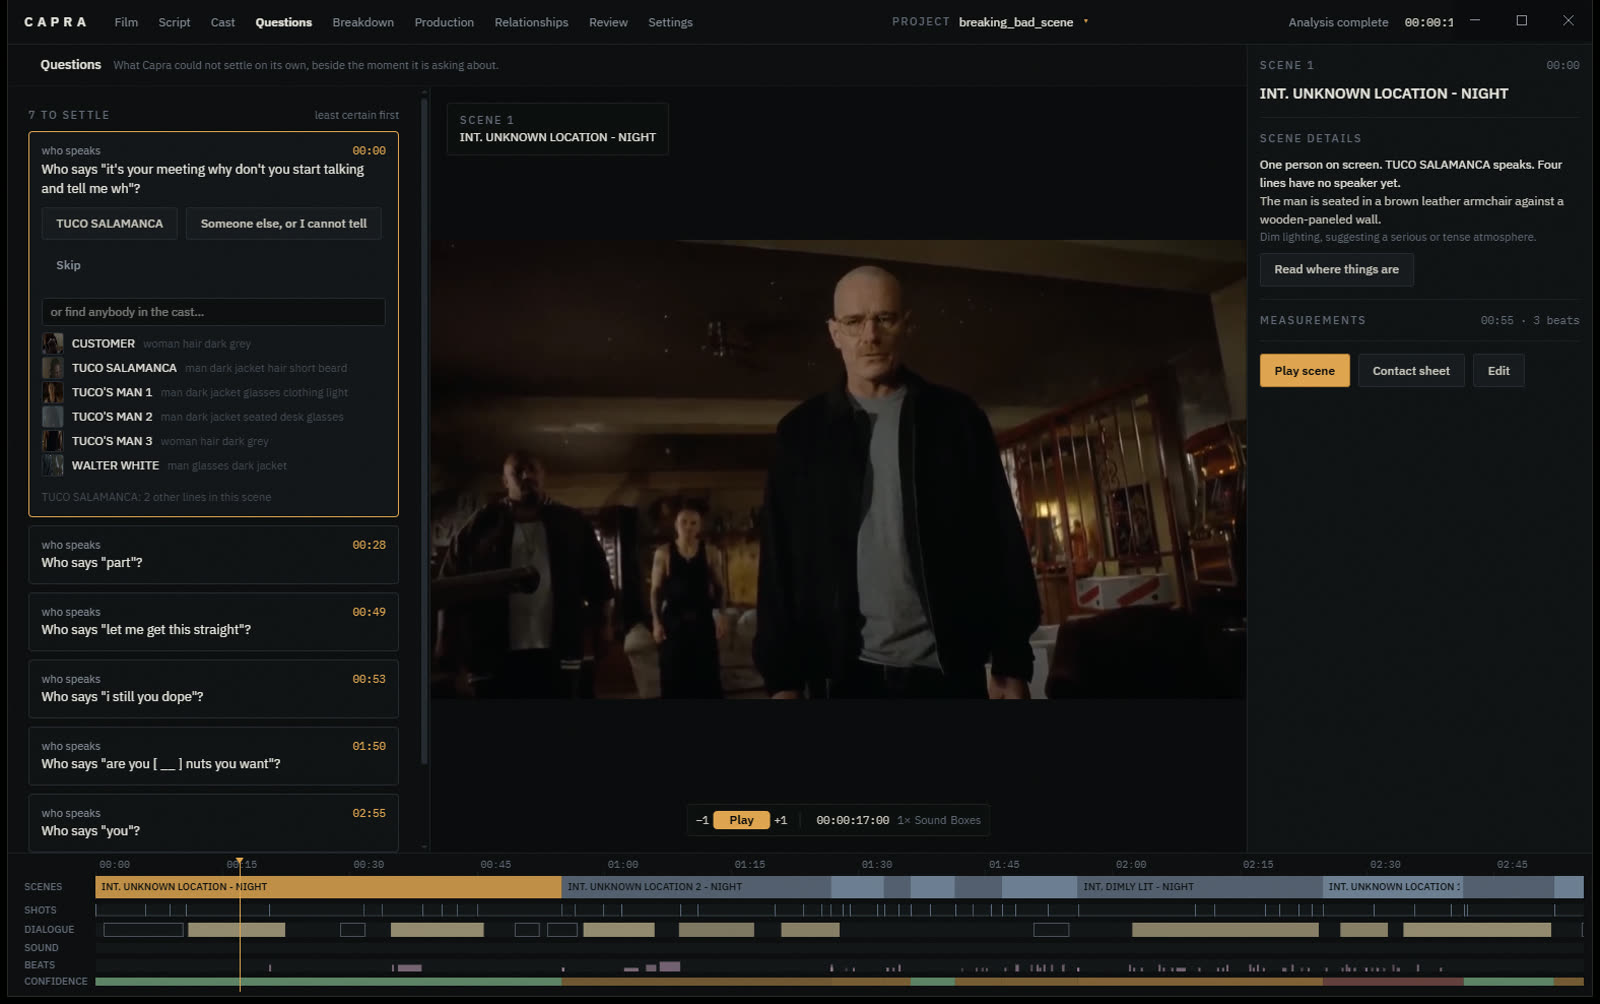
Task: Click the breaking_bad_scene project name
Action: (1016, 22)
